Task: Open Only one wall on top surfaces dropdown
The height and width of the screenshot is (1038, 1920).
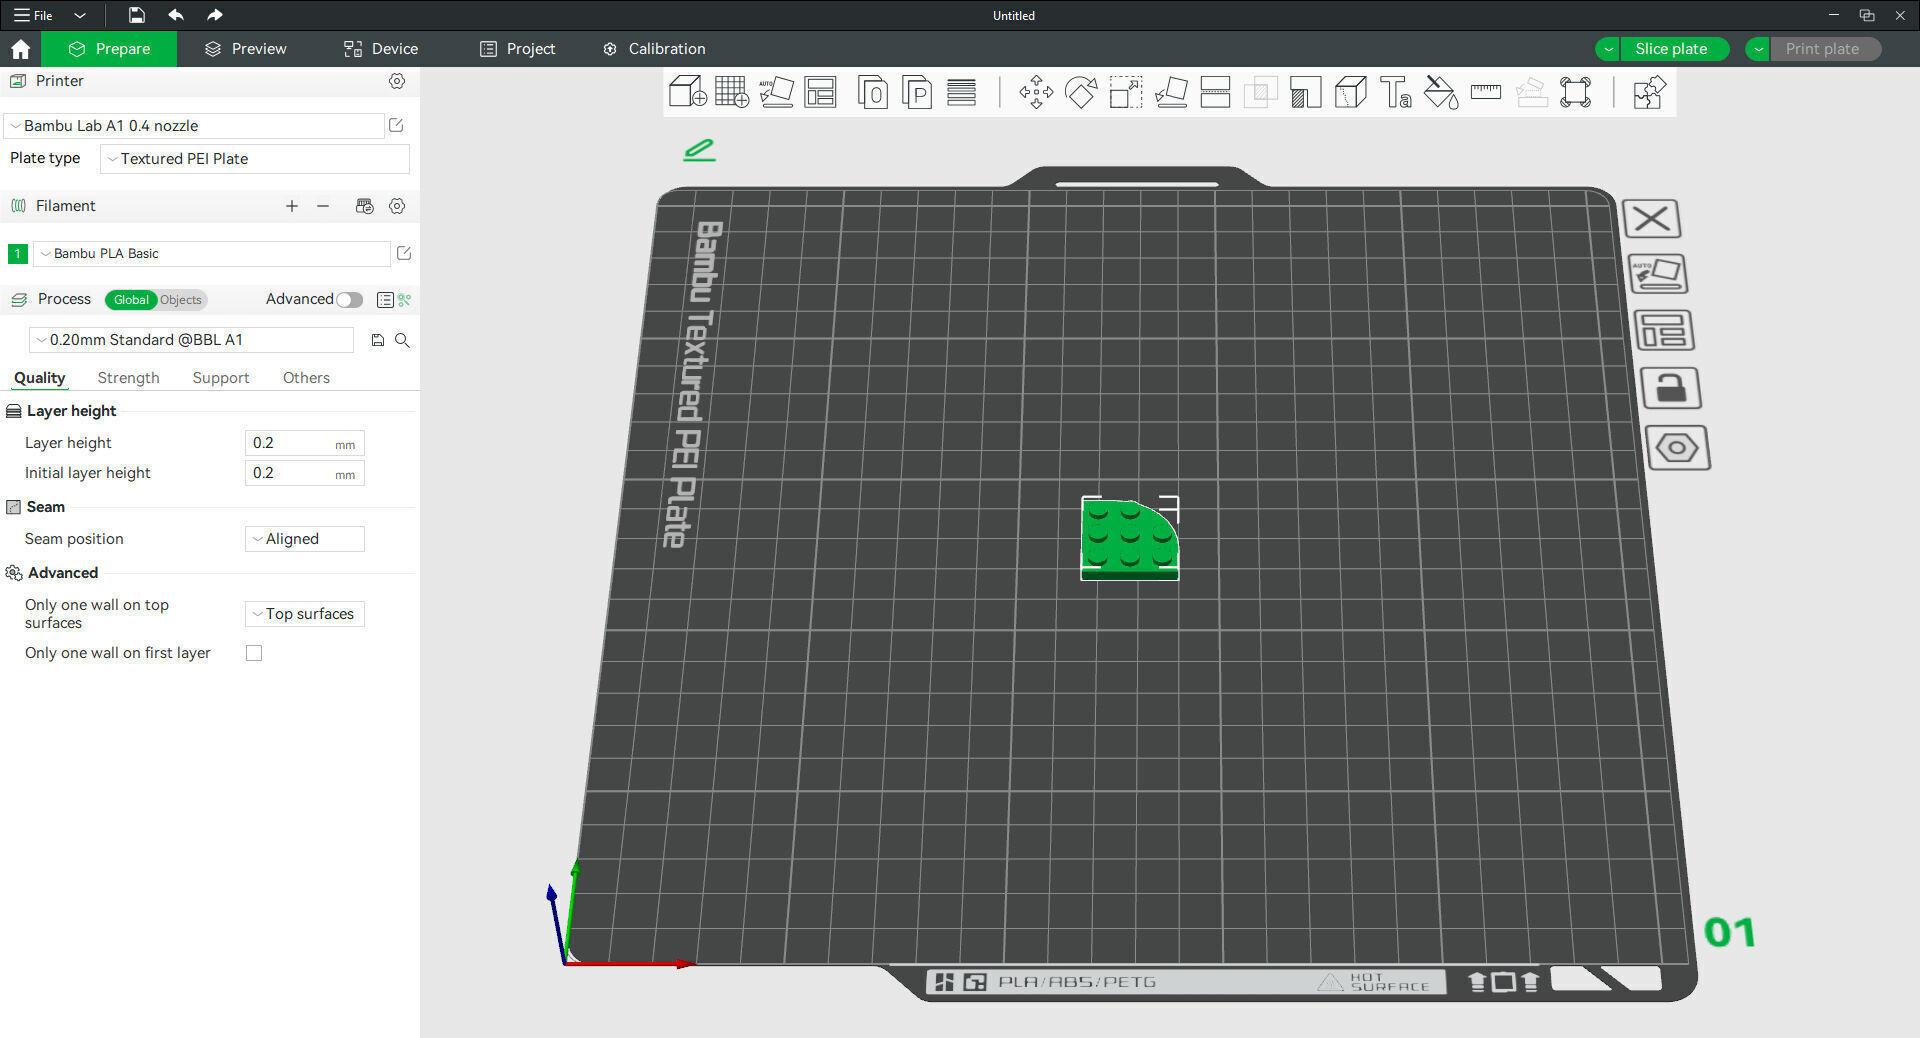Action: [305, 614]
